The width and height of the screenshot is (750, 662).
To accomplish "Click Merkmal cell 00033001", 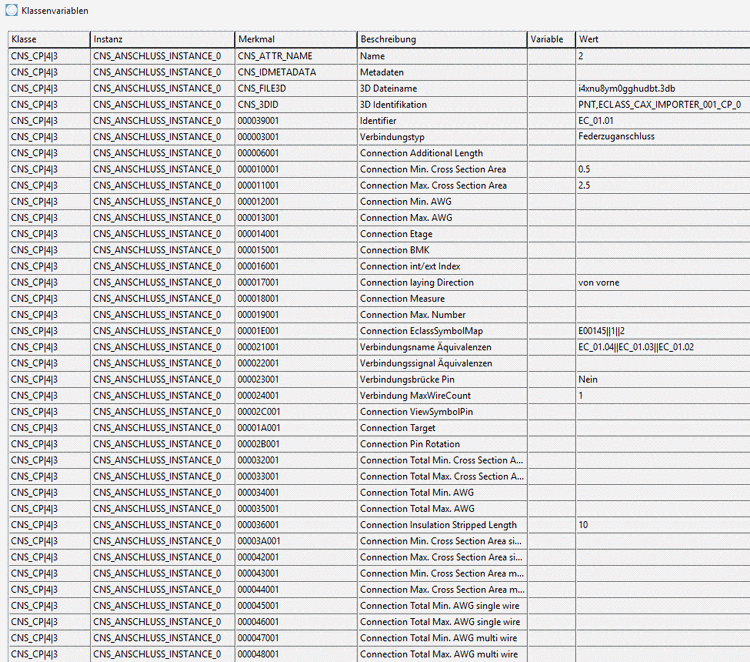I will pyautogui.click(x=296, y=476).
